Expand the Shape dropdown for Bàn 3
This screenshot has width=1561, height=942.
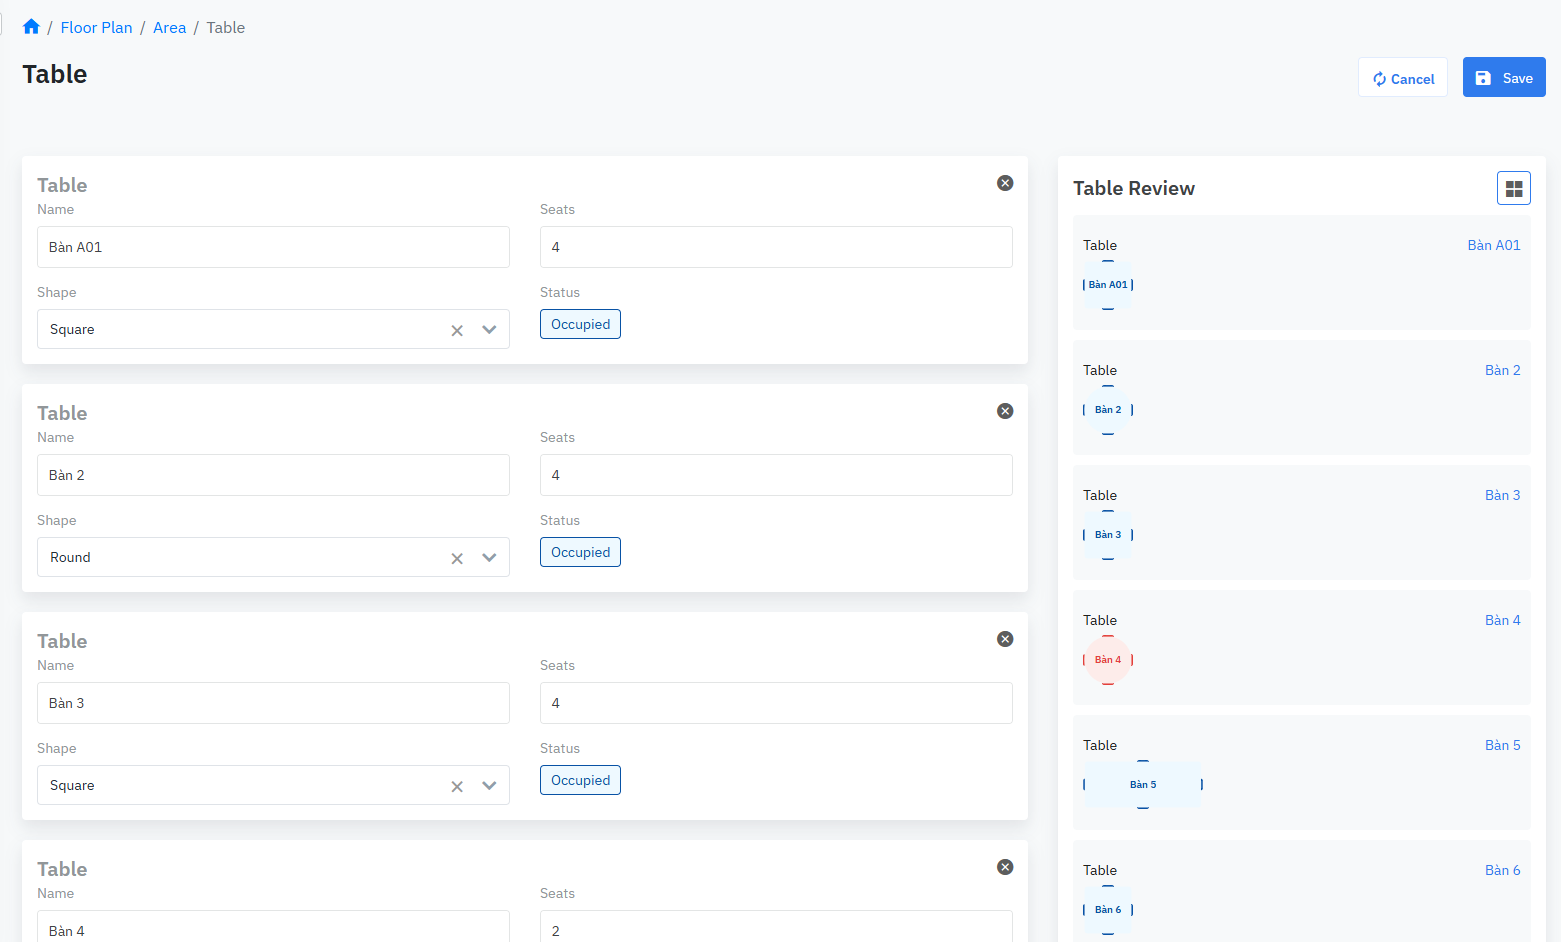point(489,786)
